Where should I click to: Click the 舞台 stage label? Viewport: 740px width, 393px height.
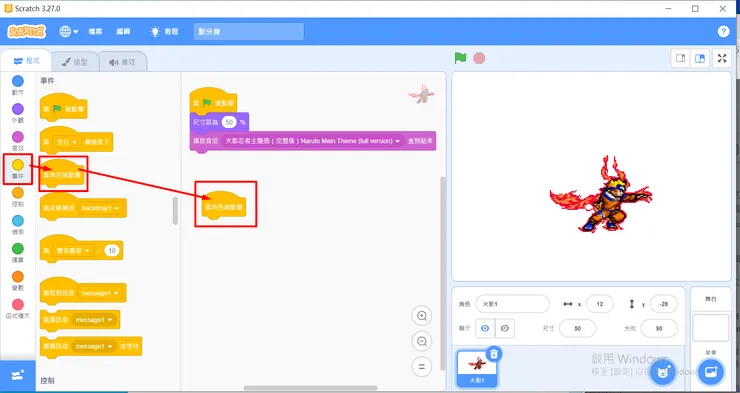(710, 299)
